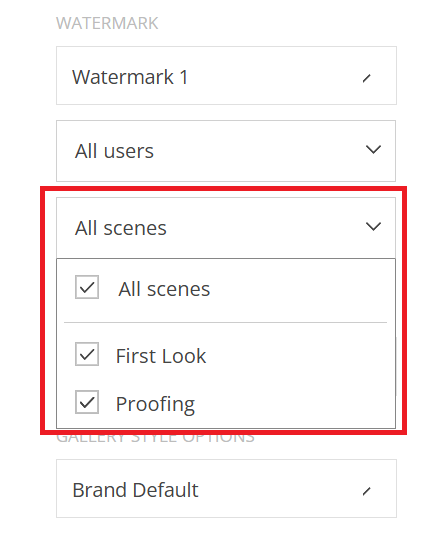
Task: Click the All users label text
Action: pos(114,151)
